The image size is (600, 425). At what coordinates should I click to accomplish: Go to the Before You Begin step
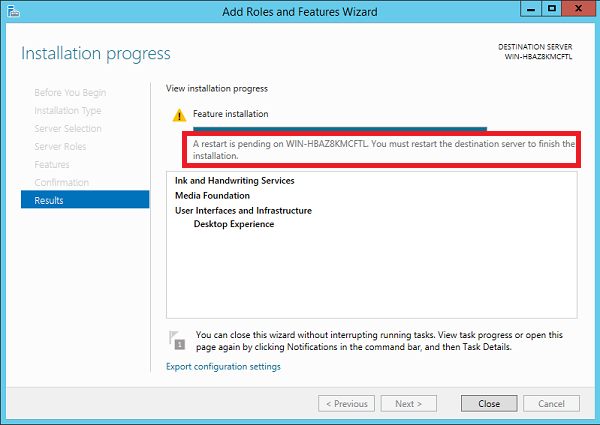[x=68, y=92]
